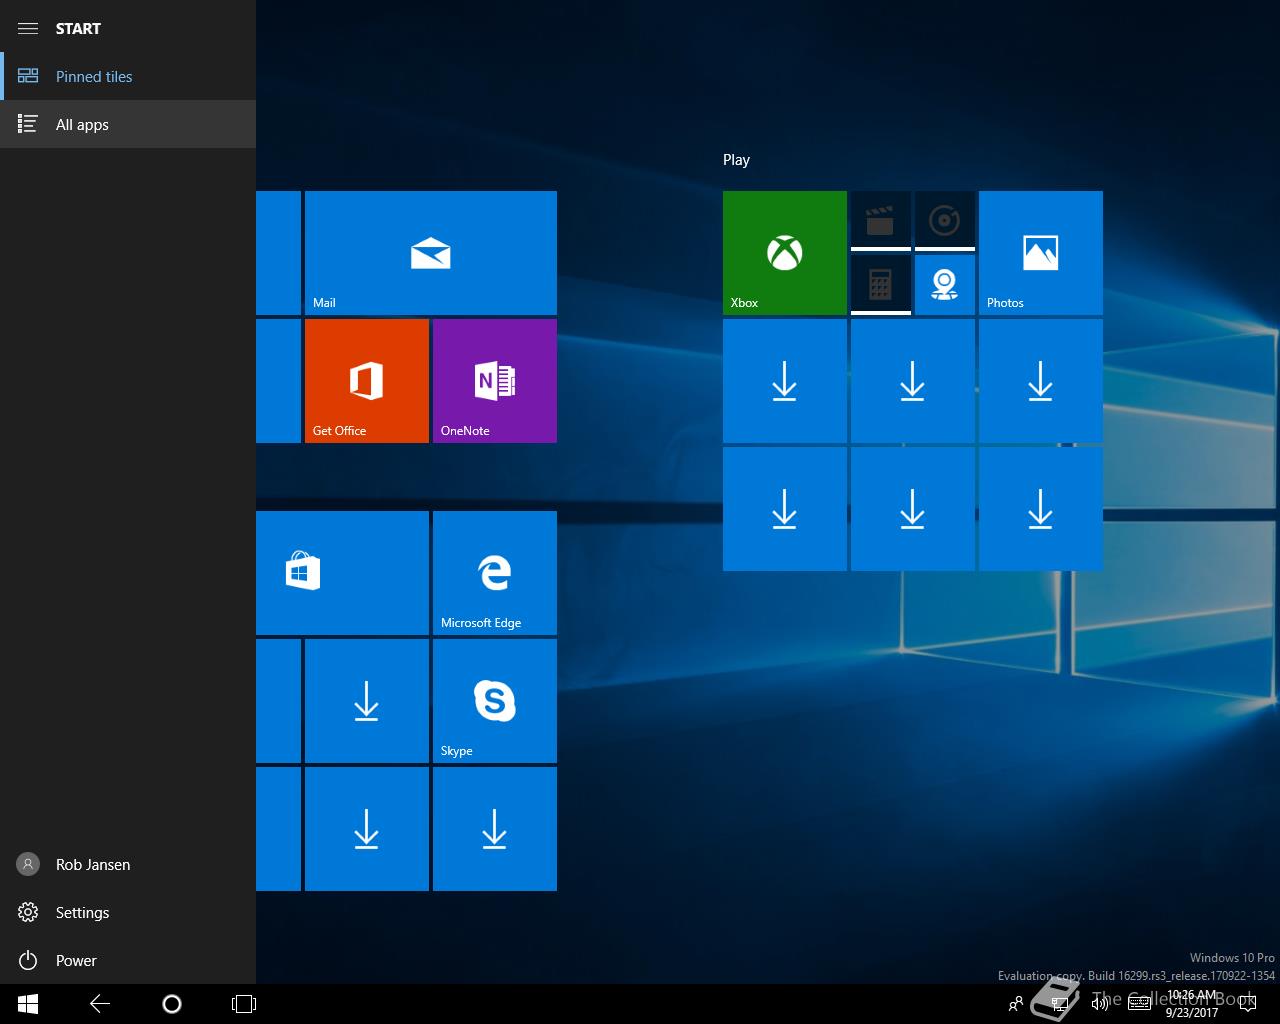This screenshot has width=1280, height=1024.
Task: Collapse the START hamburger menu
Action: 28,28
